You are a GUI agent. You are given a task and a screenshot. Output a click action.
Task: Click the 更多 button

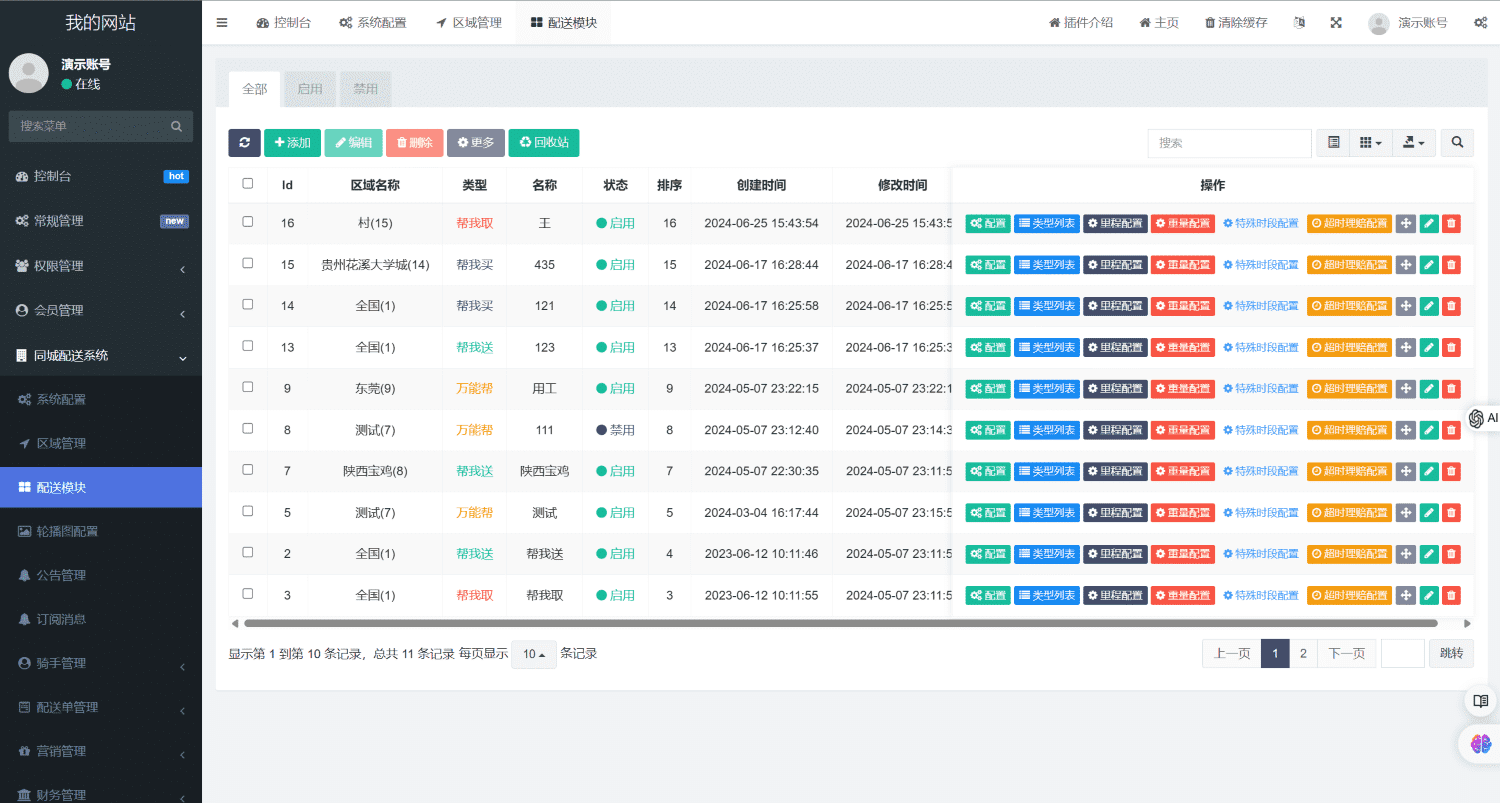[x=476, y=143]
